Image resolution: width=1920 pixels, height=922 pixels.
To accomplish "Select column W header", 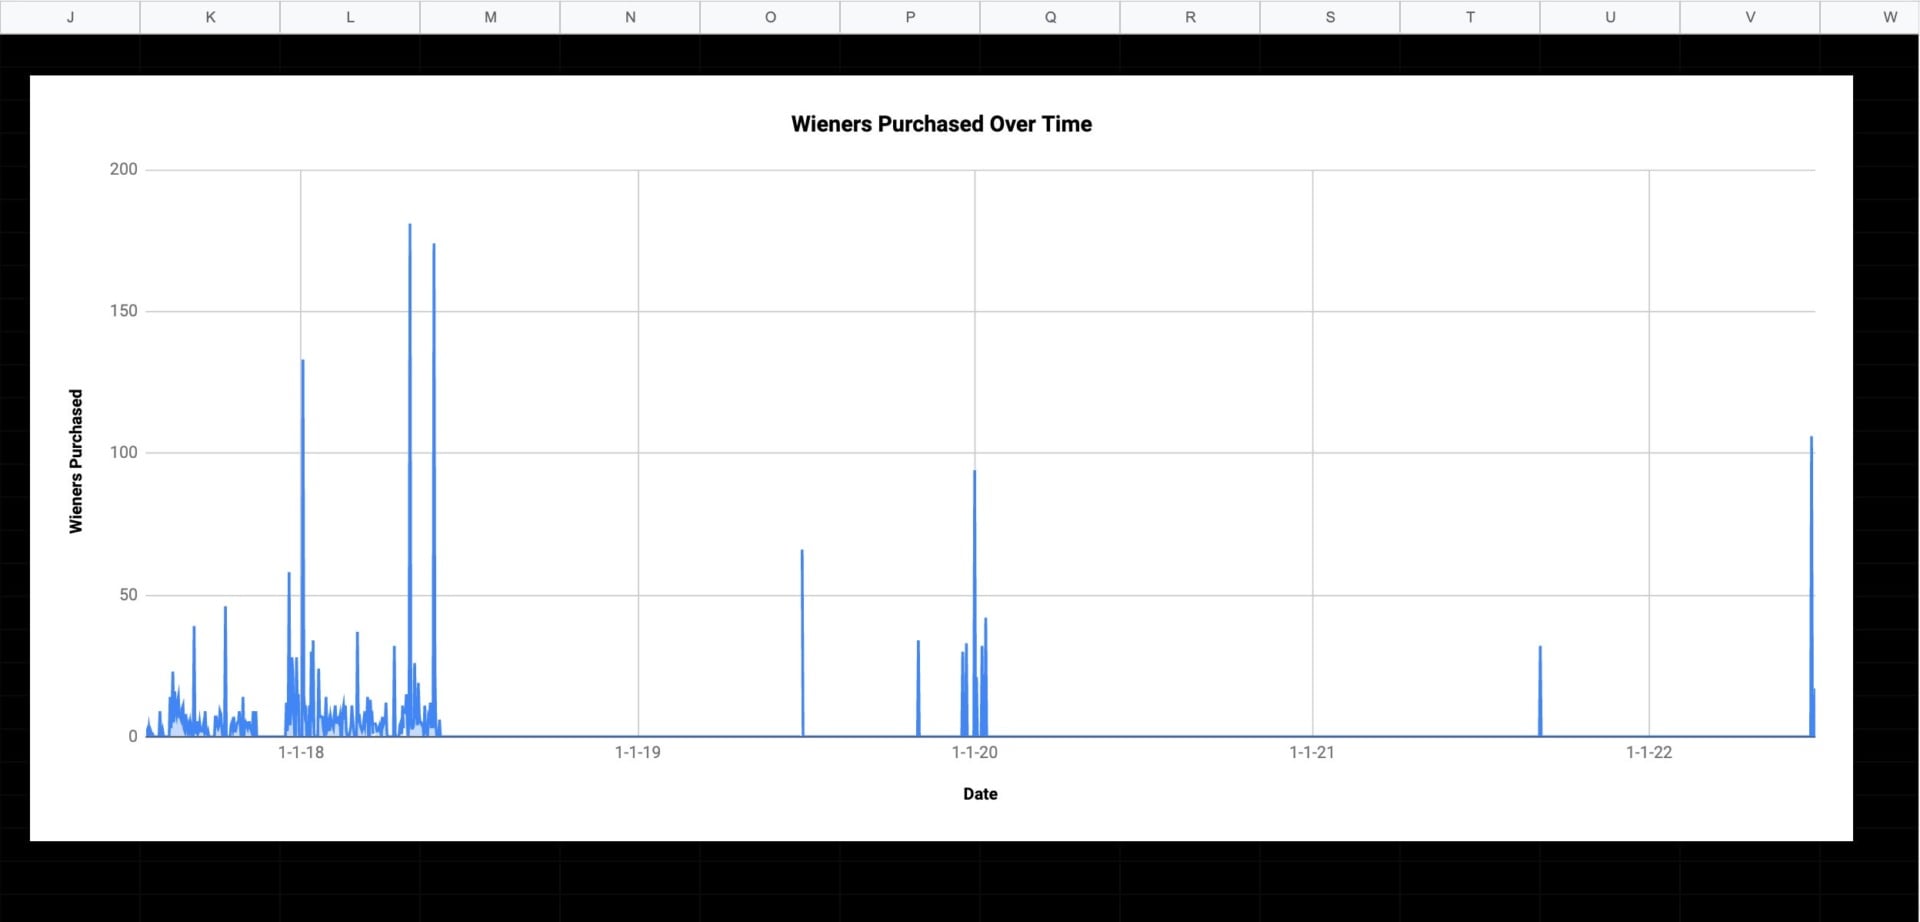I will point(1889,17).
